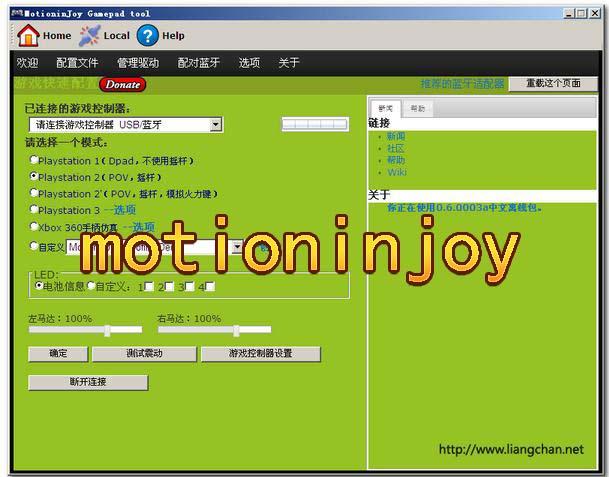Click the Home house icon
Viewport: 609px width, 477px height.
click(x=28, y=35)
